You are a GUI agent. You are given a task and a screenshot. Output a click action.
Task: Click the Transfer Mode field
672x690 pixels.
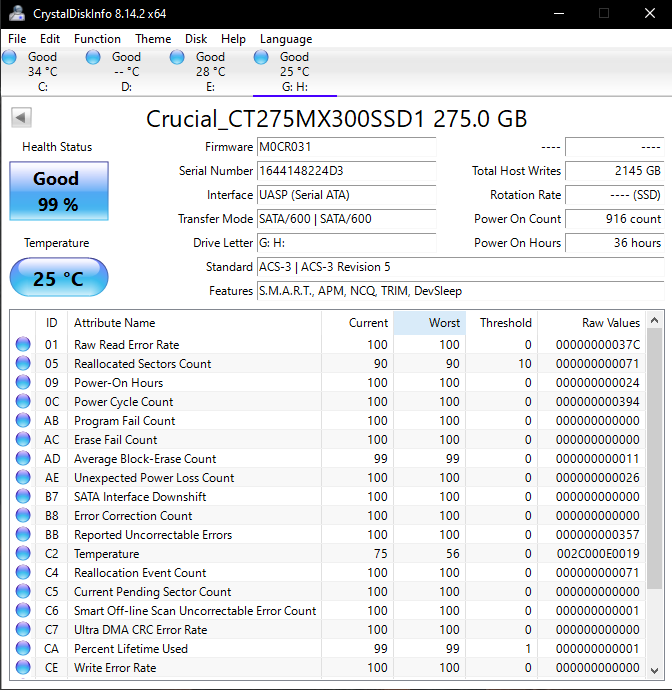tap(346, 219)
